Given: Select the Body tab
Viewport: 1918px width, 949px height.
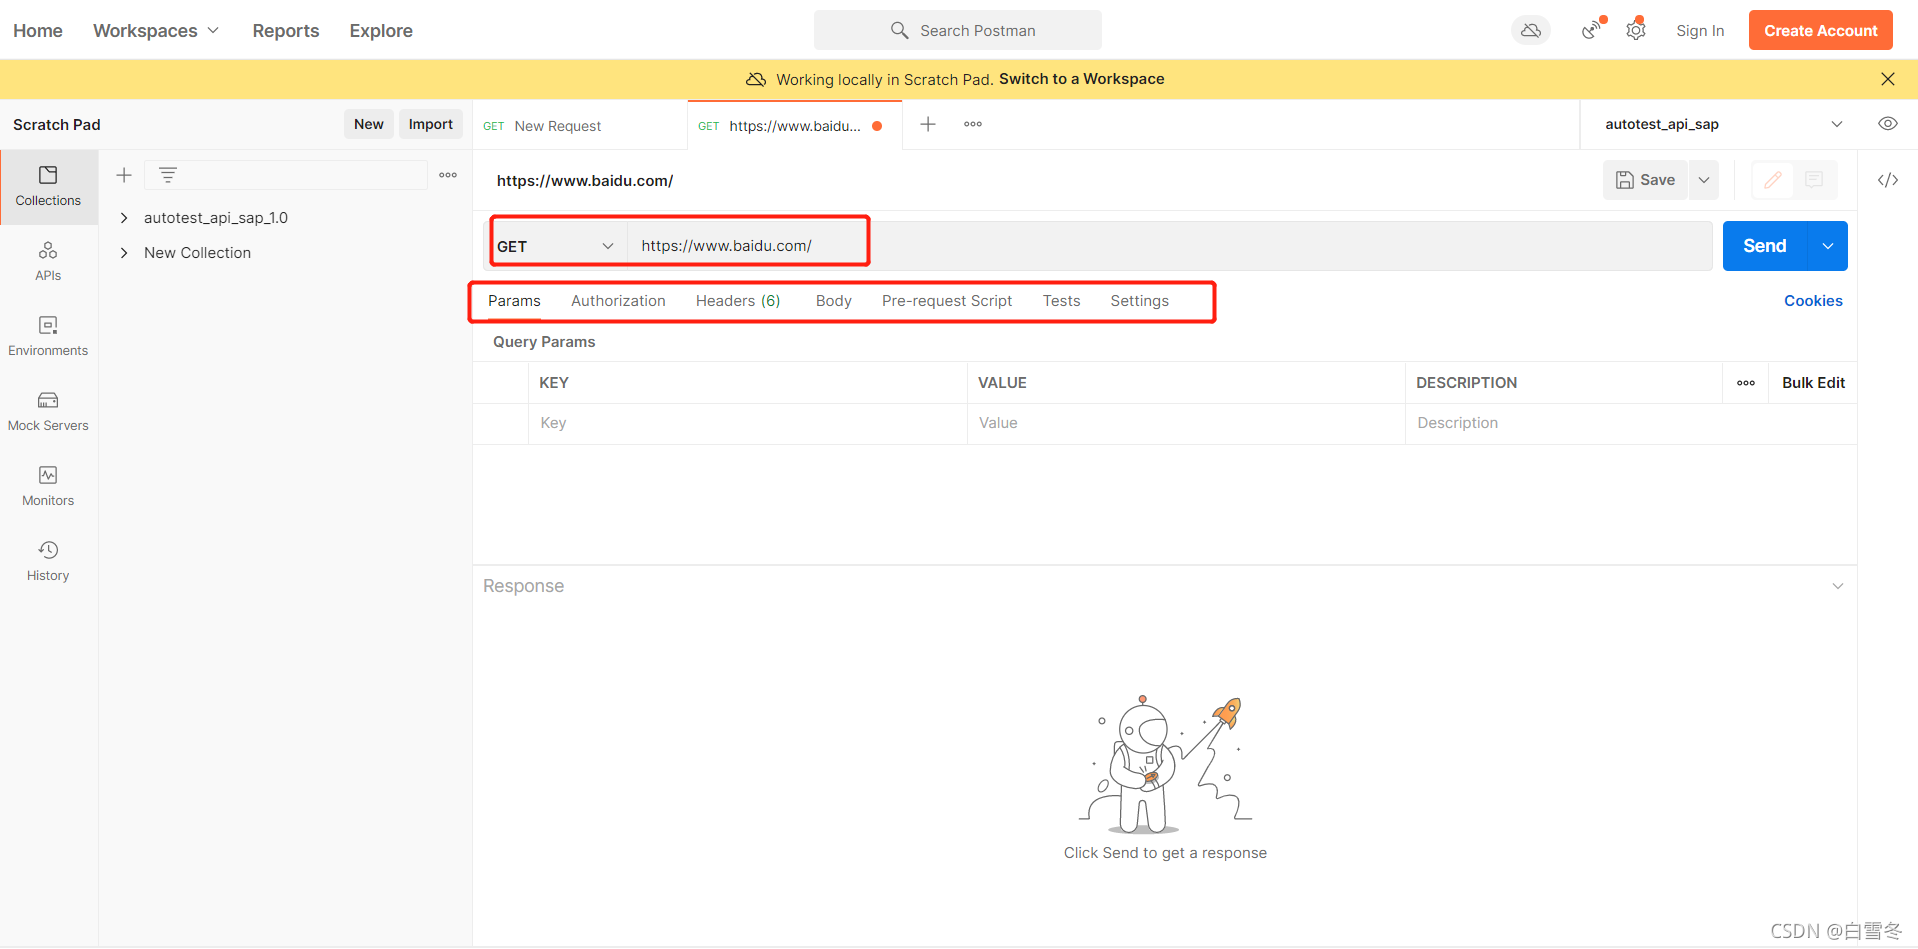Looking at the screenshot, I should 834,301.
